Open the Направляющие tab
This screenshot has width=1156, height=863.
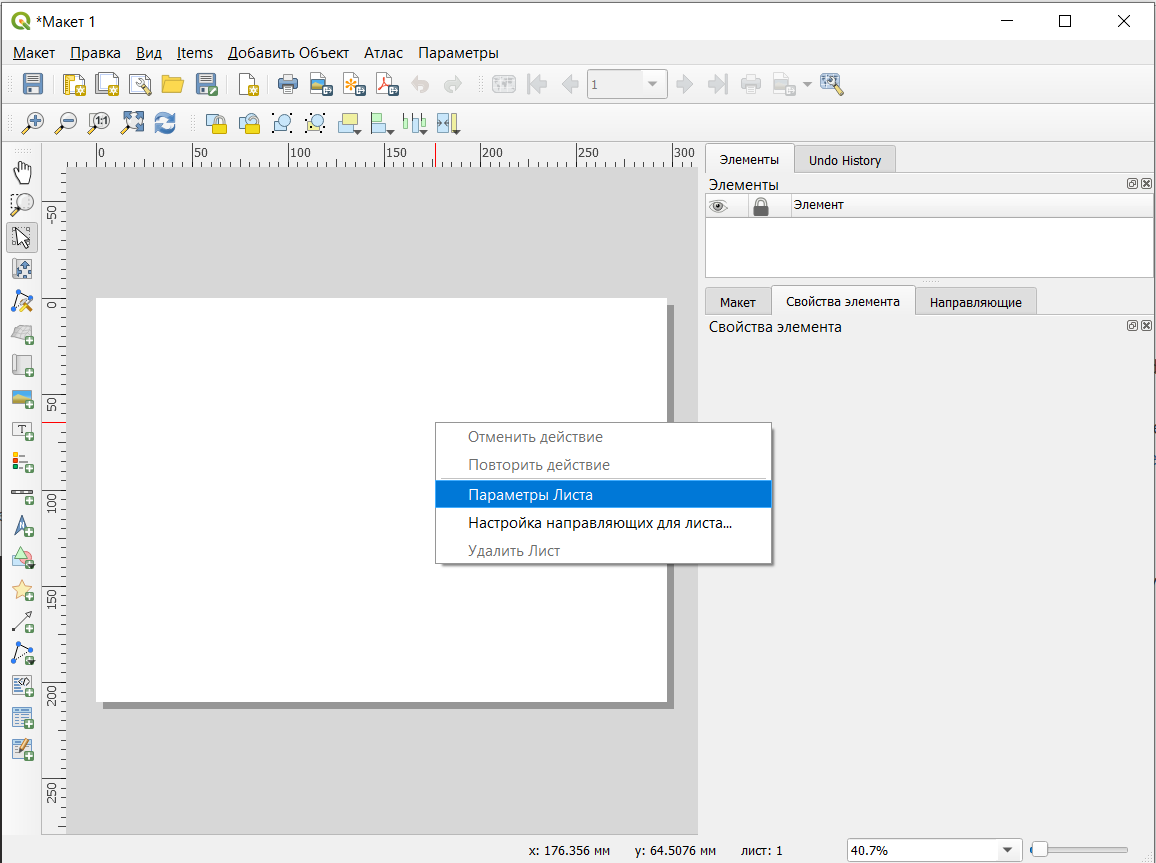coord(975,302)
